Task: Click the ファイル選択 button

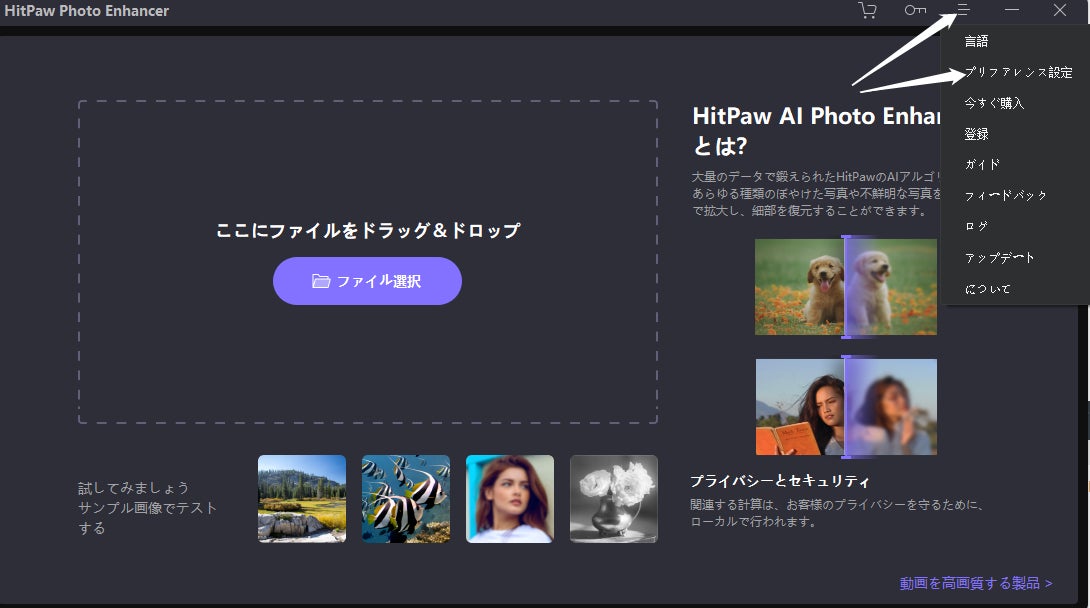Action: click(367, 281)
